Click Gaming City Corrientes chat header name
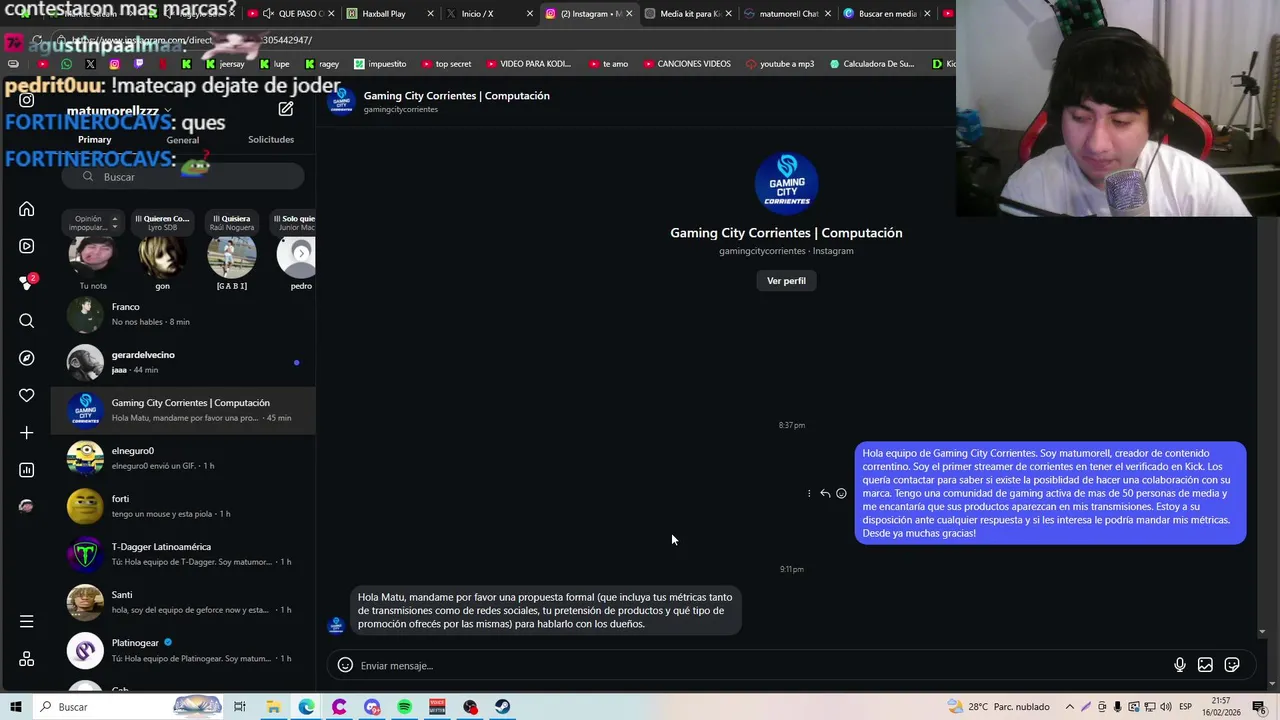 (x=456, y=96)
